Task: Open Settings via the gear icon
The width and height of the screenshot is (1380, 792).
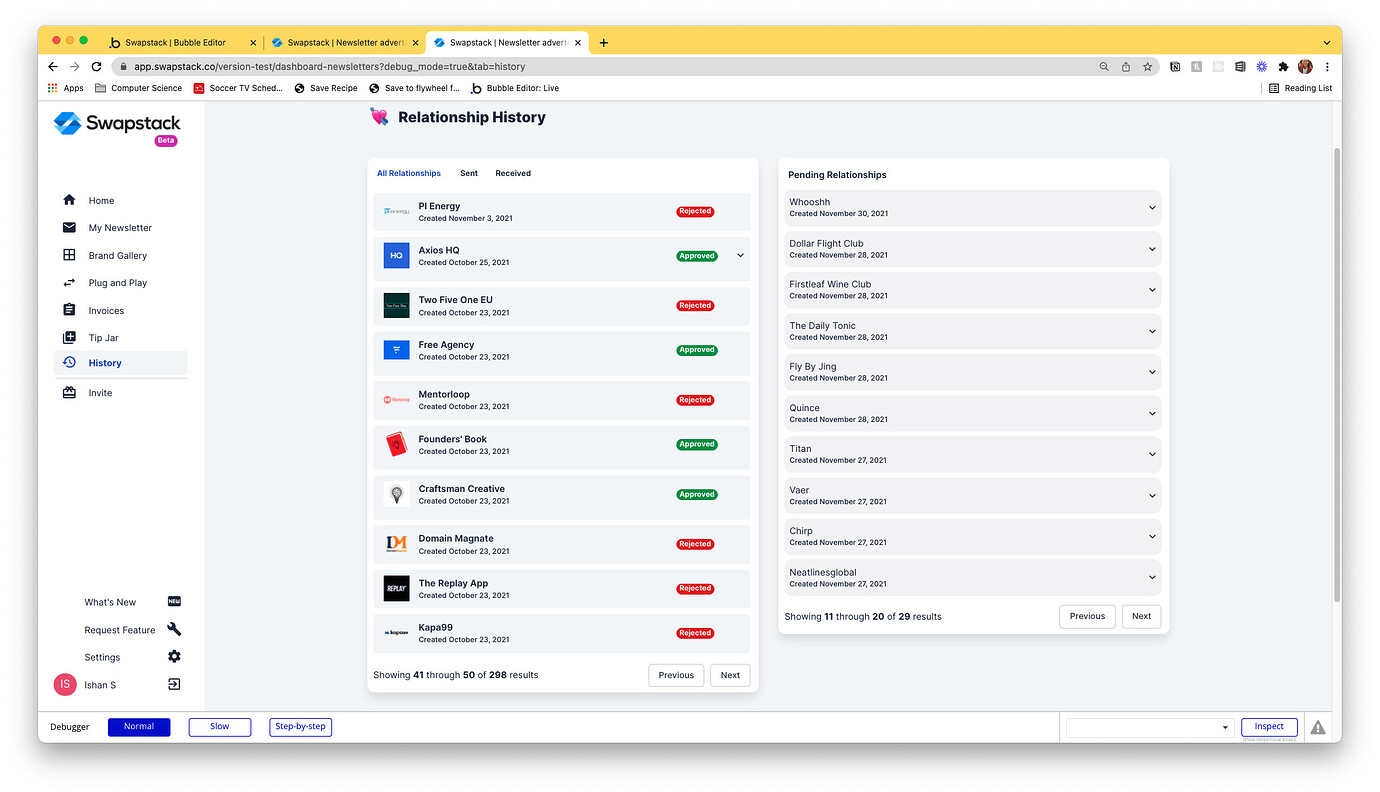Action: click(173, 657)
